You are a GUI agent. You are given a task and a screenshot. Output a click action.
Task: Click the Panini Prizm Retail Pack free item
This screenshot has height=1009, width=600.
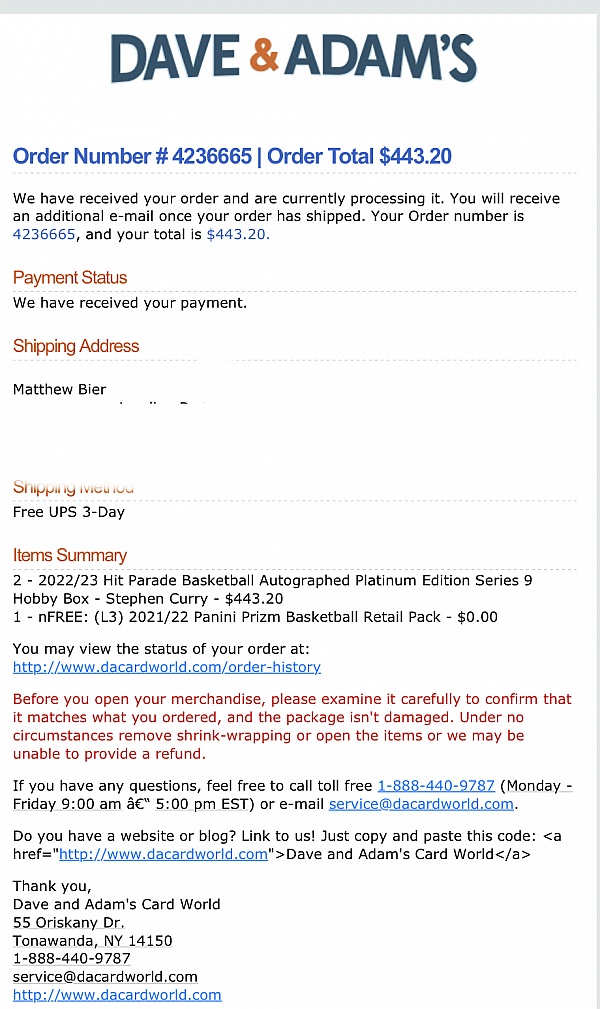point(255,617)
